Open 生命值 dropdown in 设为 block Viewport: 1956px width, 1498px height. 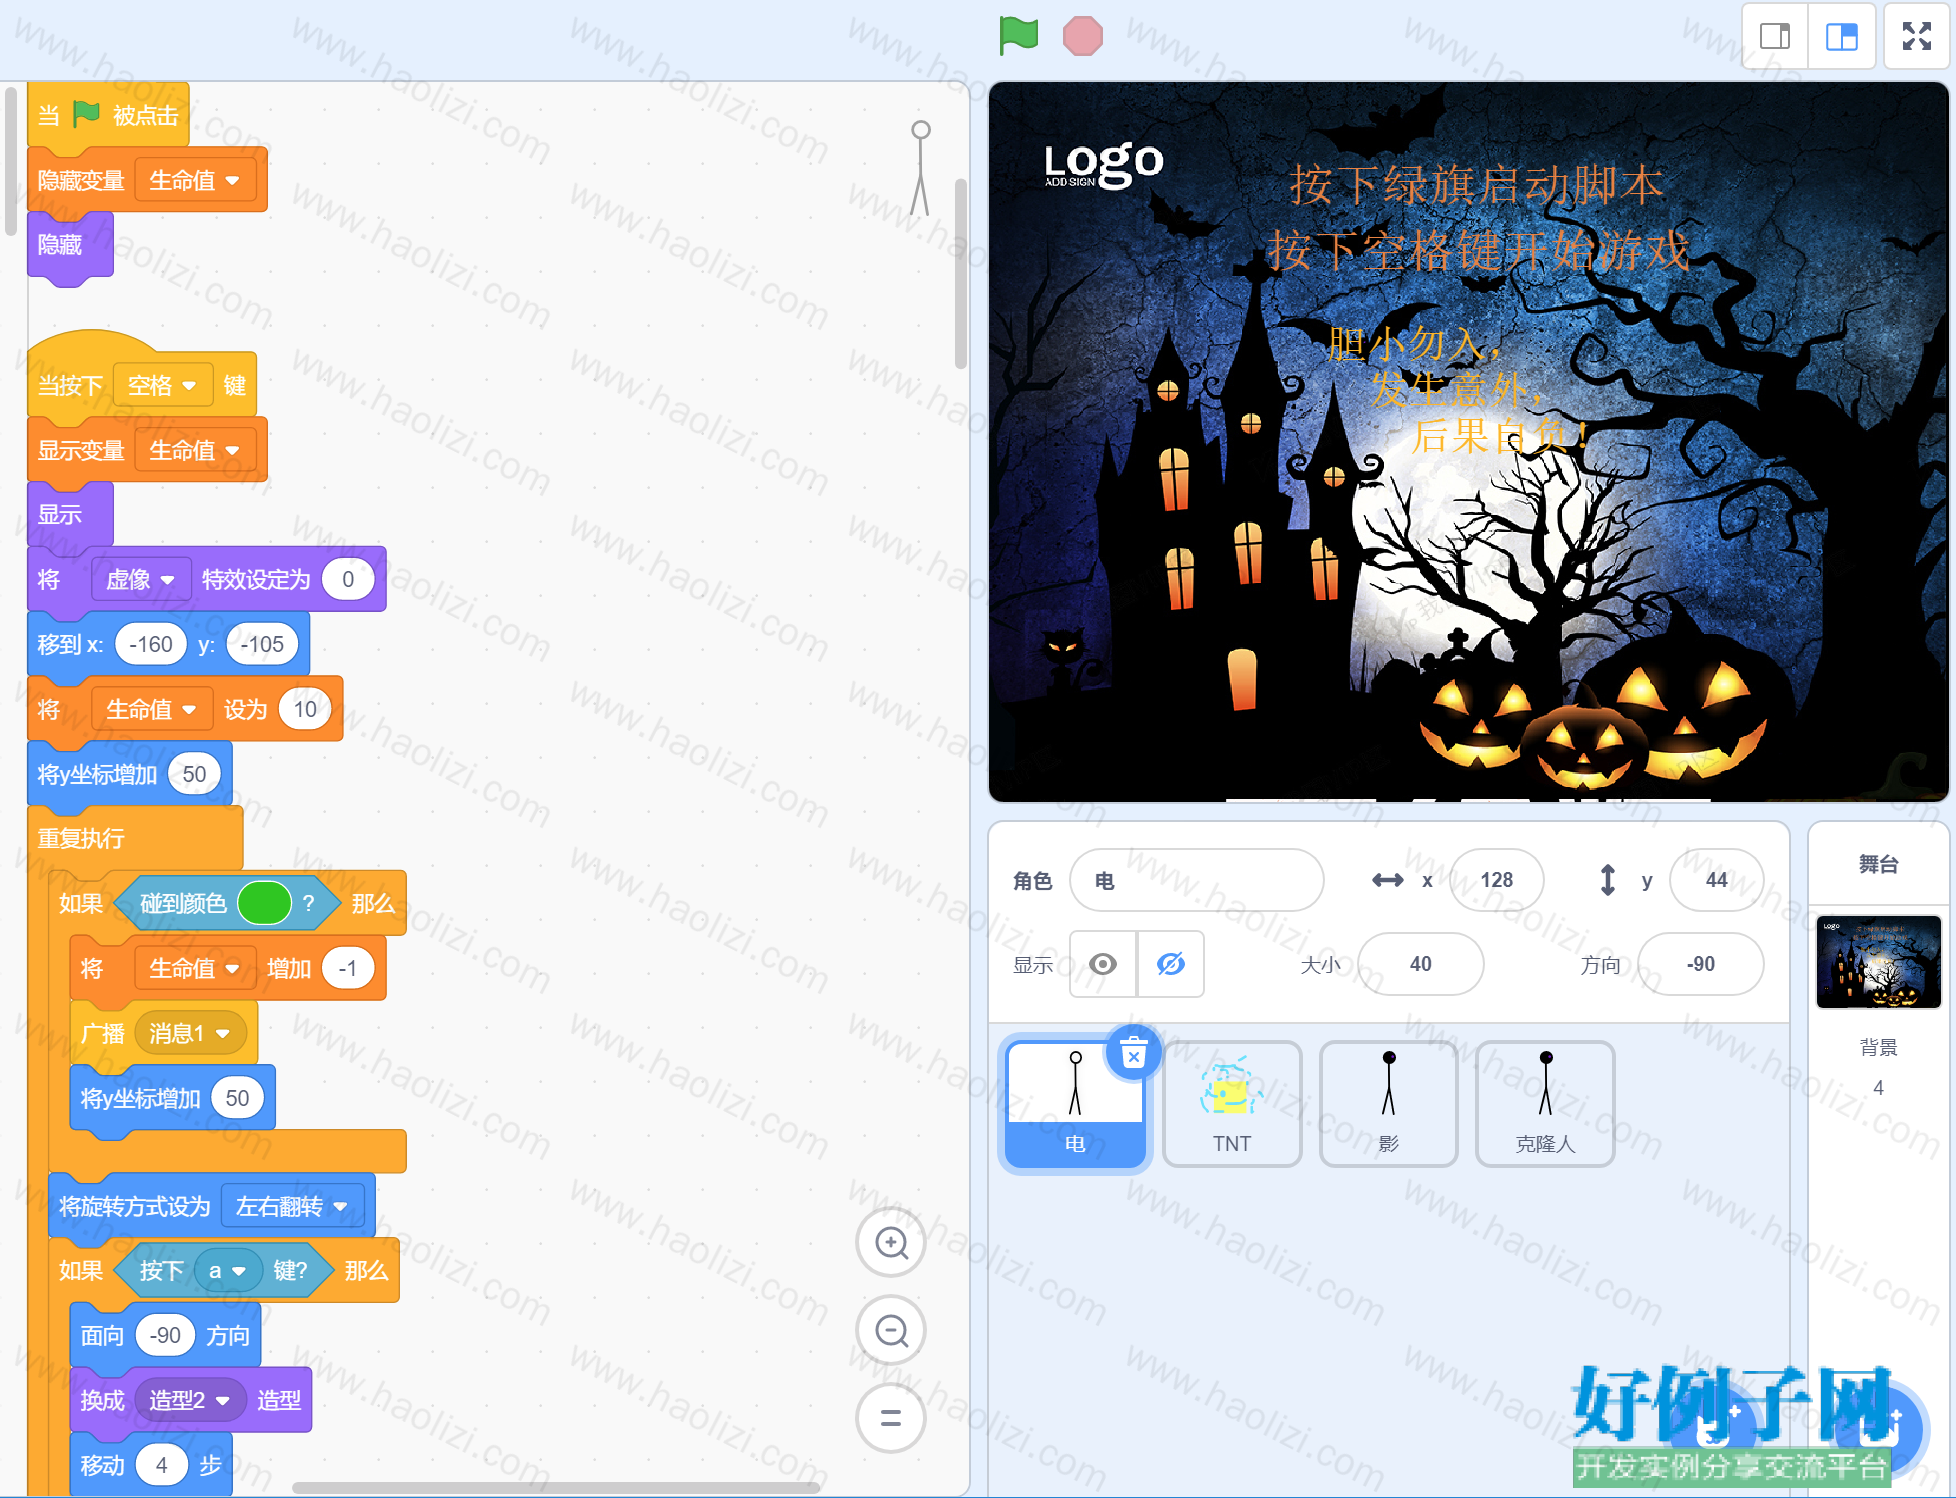[152, 710]
